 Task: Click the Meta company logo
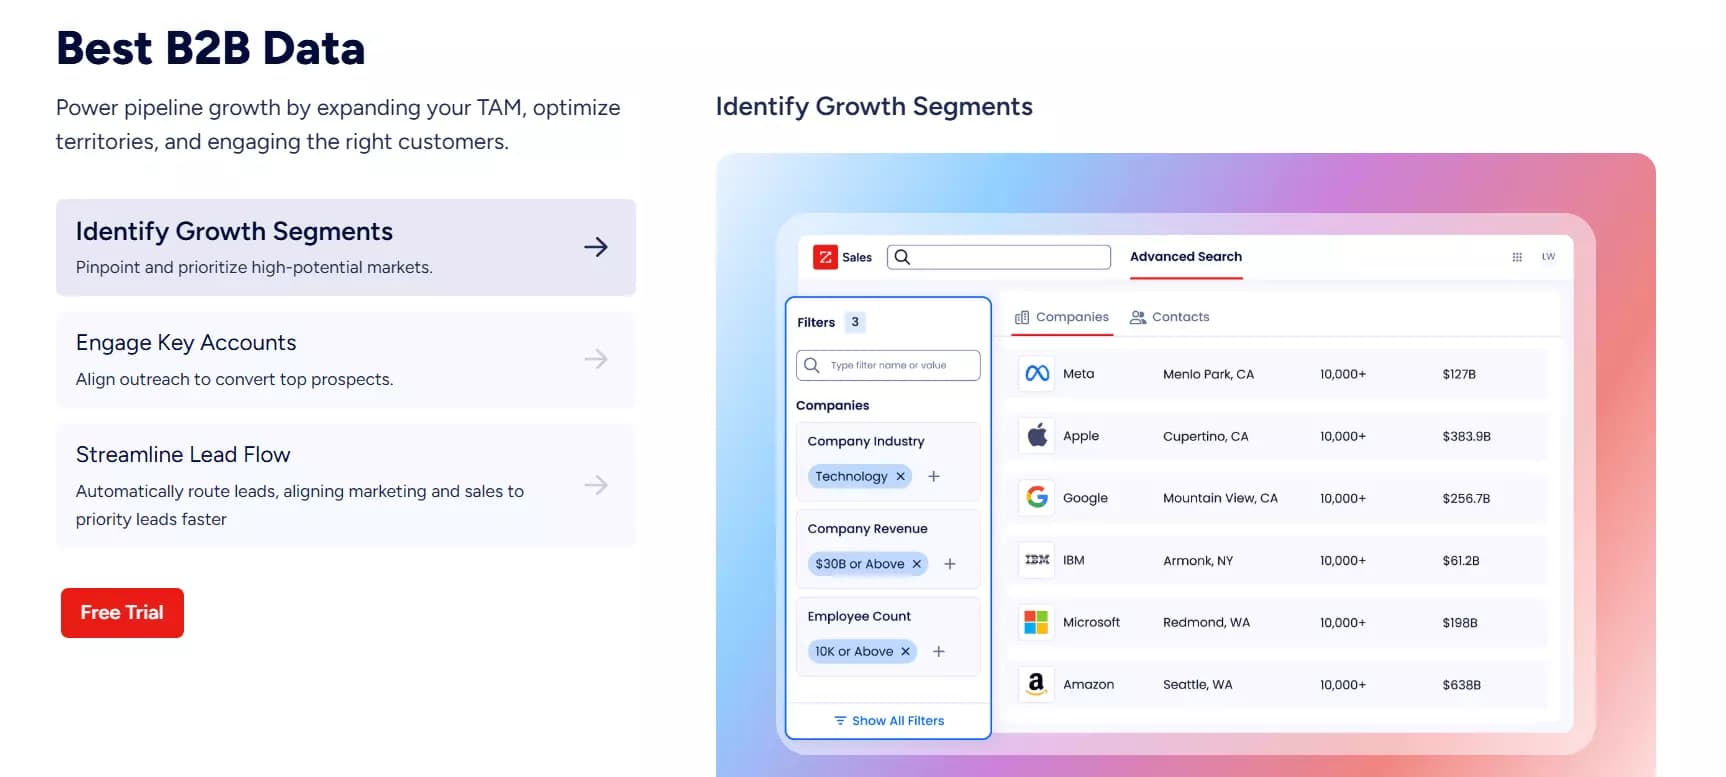(x=1037, y=374)
